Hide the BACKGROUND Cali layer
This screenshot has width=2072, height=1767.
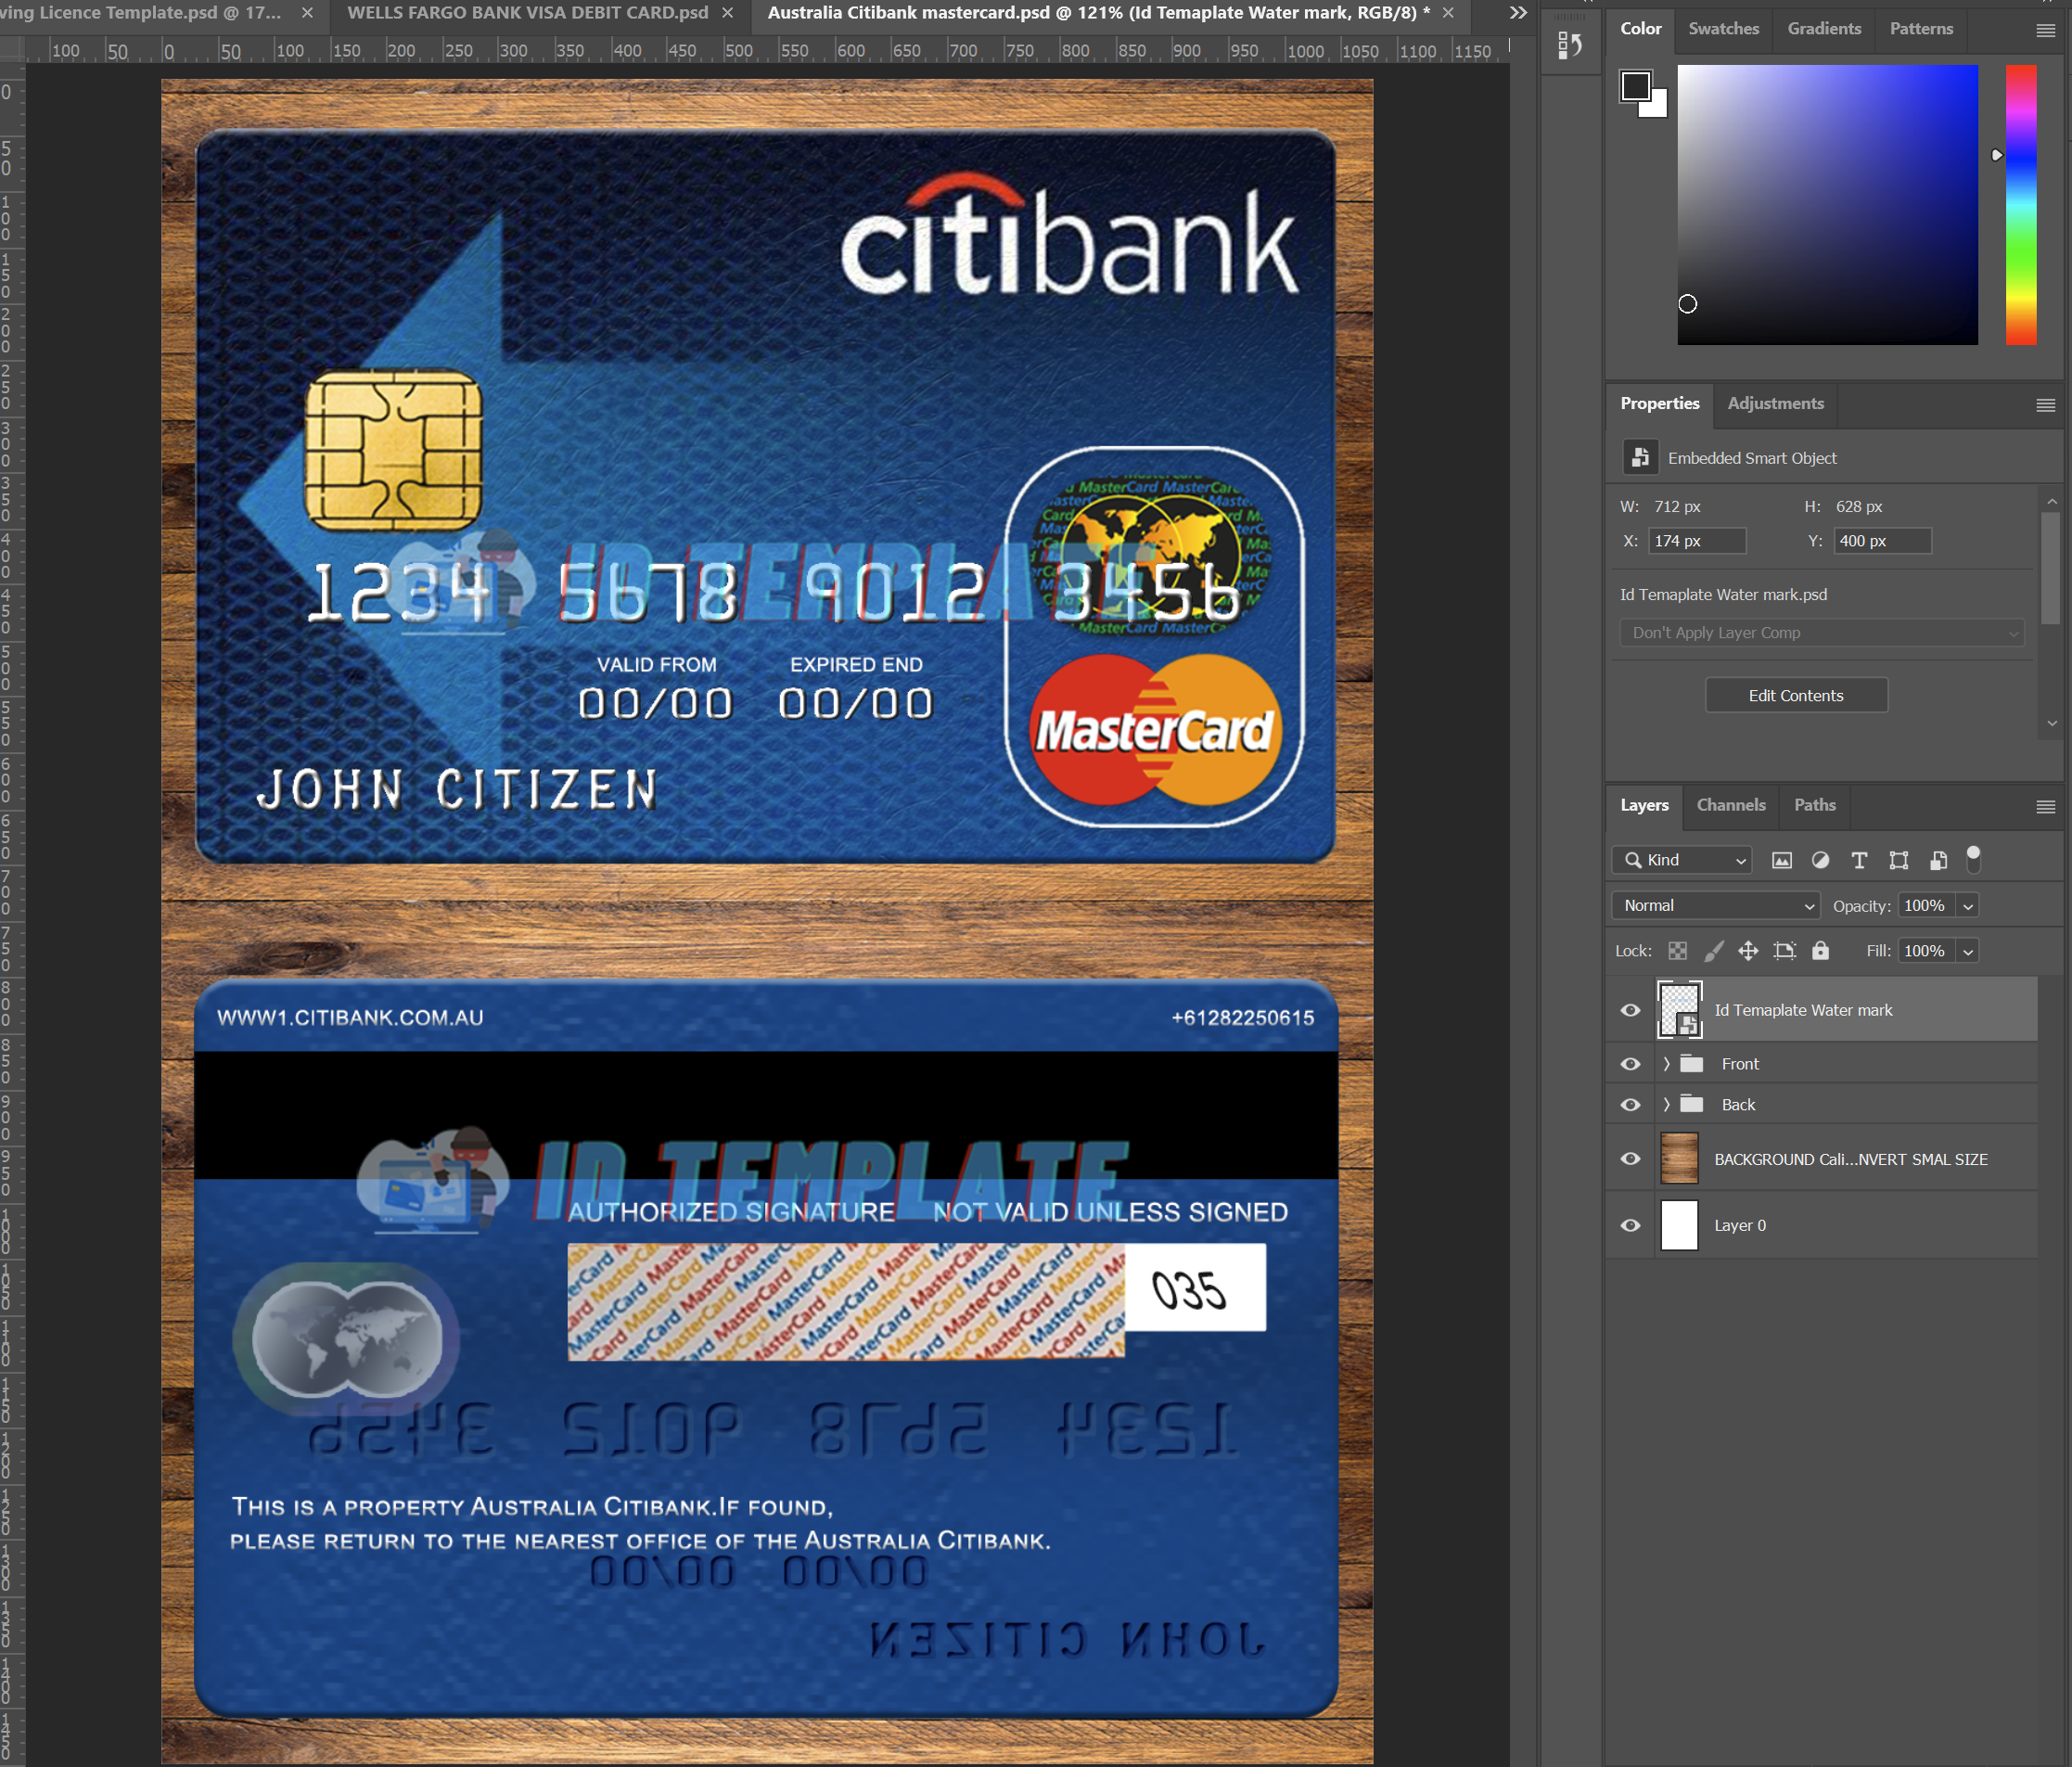1630,1159
